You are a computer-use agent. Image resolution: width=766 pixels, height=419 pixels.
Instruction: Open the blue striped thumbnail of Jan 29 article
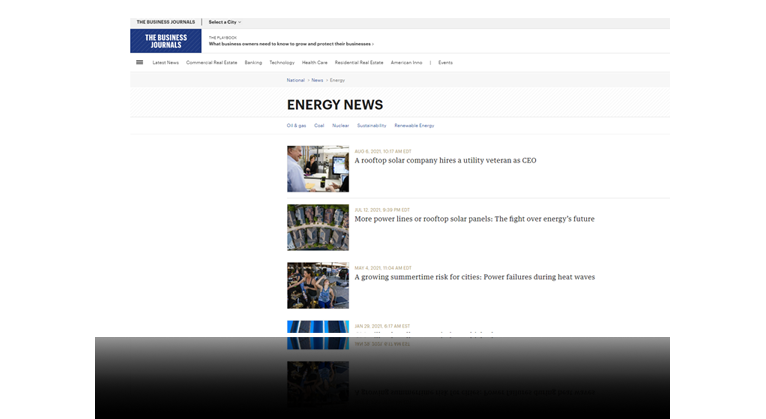tap(318, 328)
